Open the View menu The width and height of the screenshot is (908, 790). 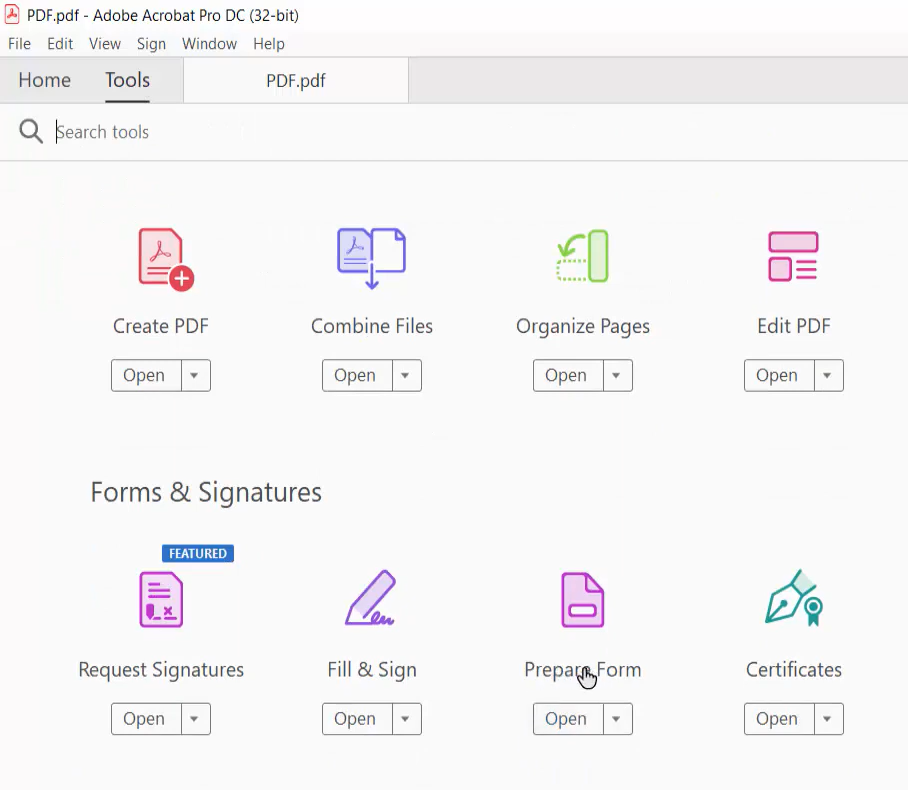(x=105, y=44)
